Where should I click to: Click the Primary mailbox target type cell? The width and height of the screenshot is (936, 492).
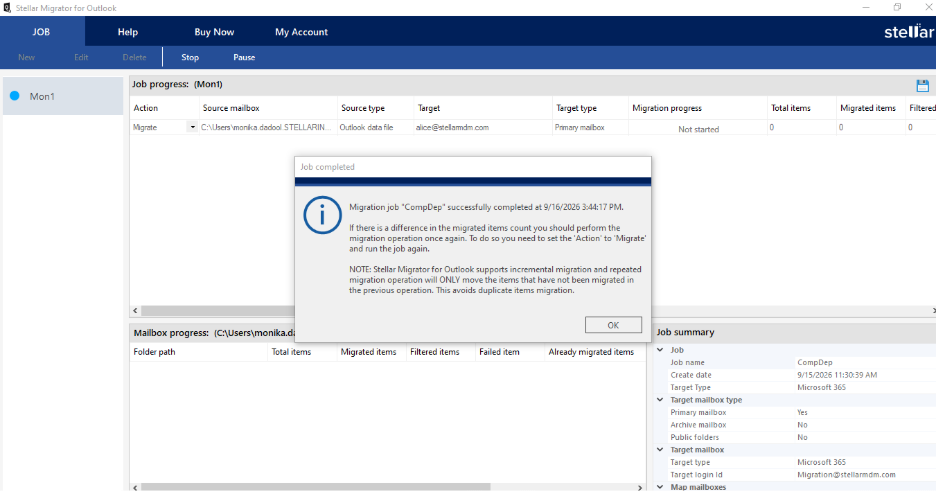[x=590, y=127]
